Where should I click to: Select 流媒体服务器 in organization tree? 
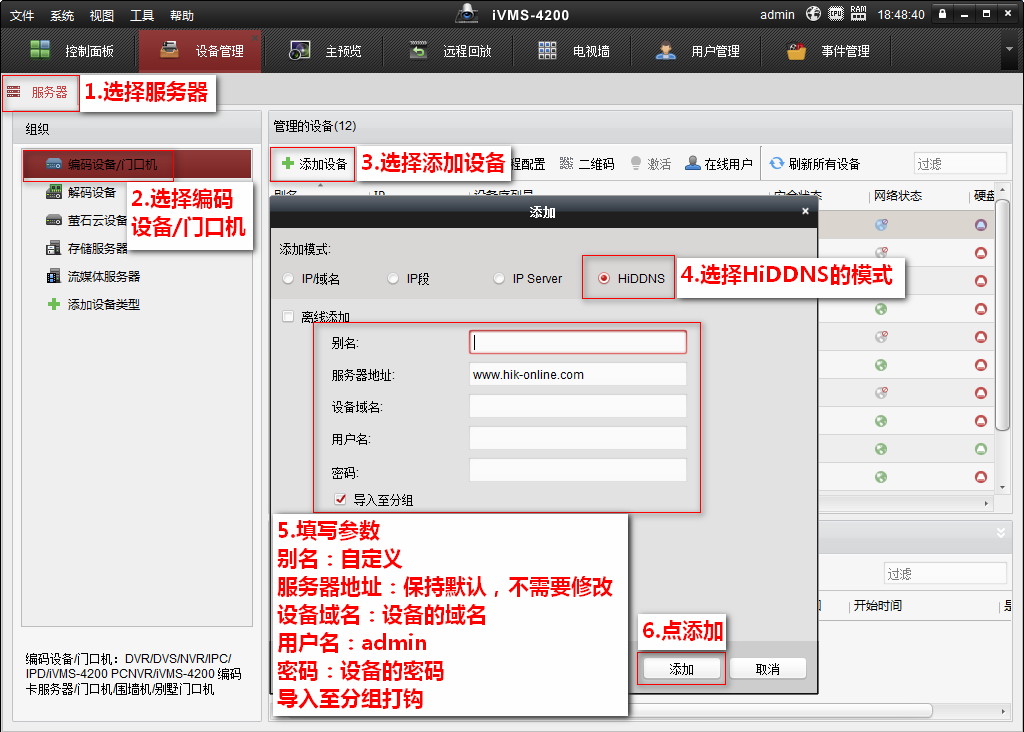pyautogui.click(x=93, y=276)
